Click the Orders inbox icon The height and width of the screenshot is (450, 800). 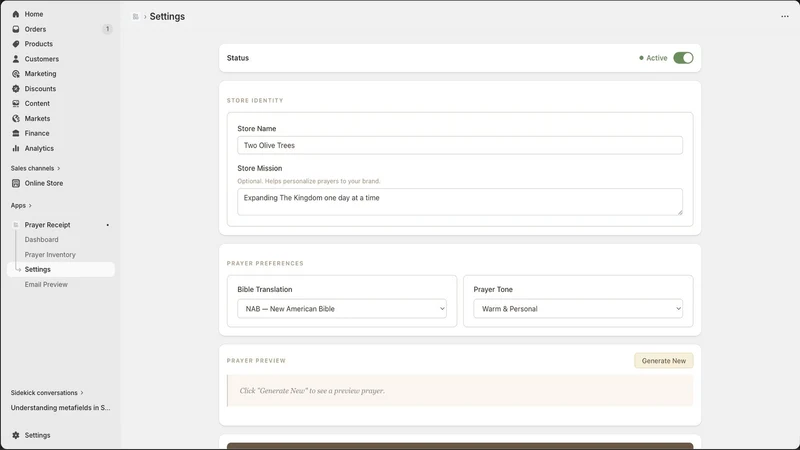16,29
